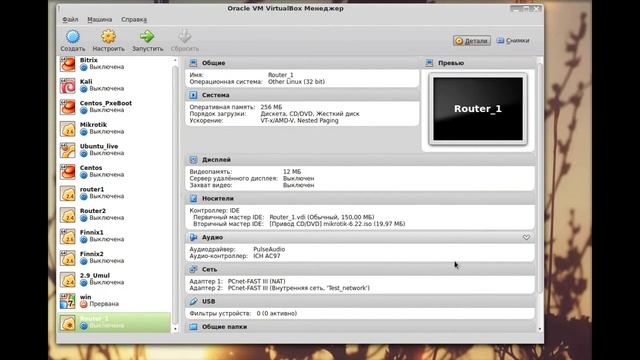Viewport: 640px width, 360px height.
Task: Open the Дисплей header link
Action: (x=216, y=160)
